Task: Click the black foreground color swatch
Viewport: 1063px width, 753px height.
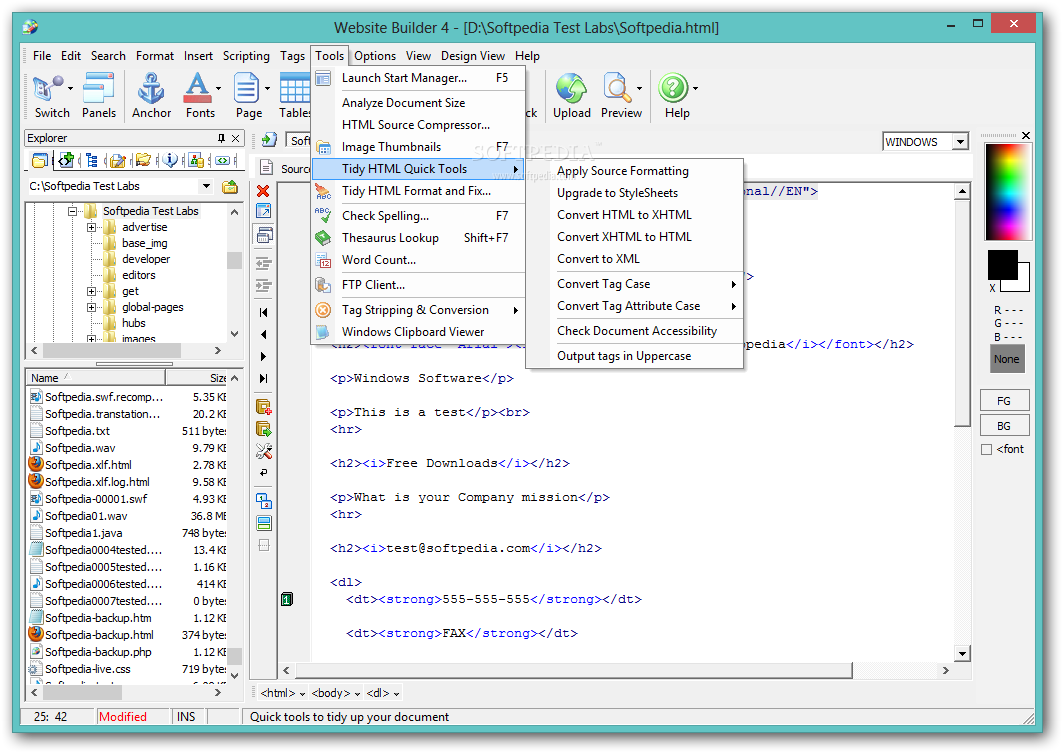Action: [x=1001, y=264]
